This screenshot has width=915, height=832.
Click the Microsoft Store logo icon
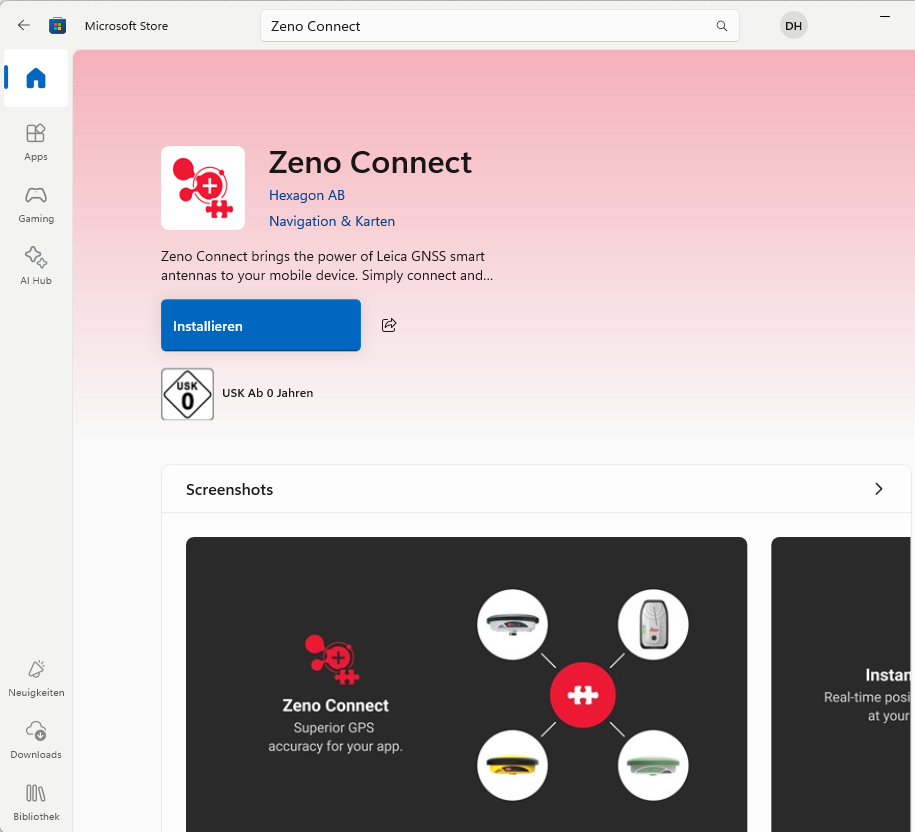click(58, 26)
